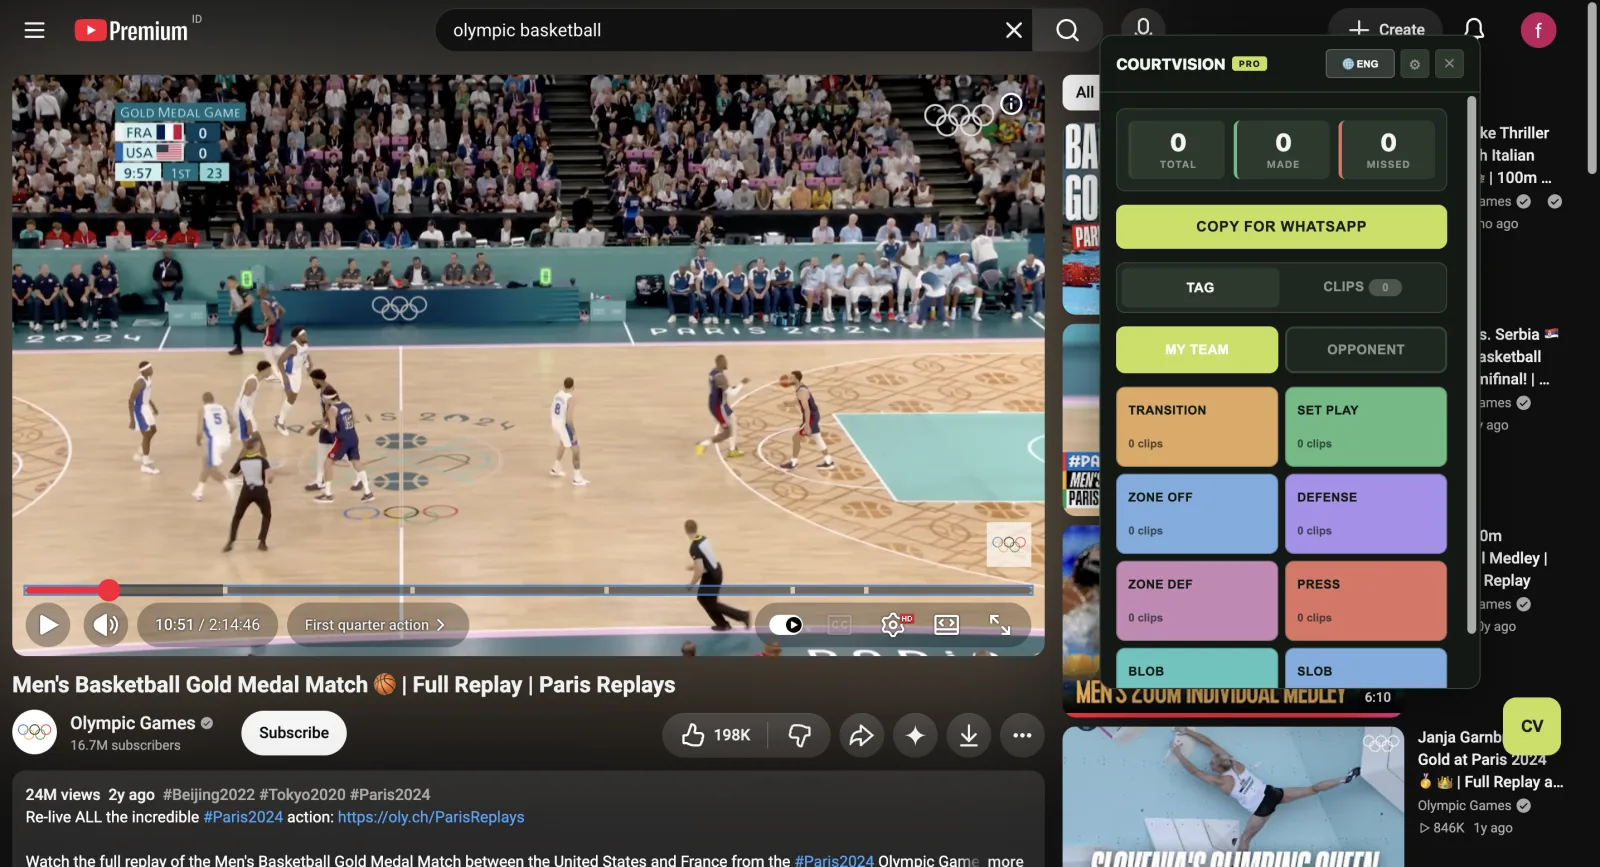The width and height of the screenshot is (1600, 867).
Task: Download the video
Action: (969, 736)
